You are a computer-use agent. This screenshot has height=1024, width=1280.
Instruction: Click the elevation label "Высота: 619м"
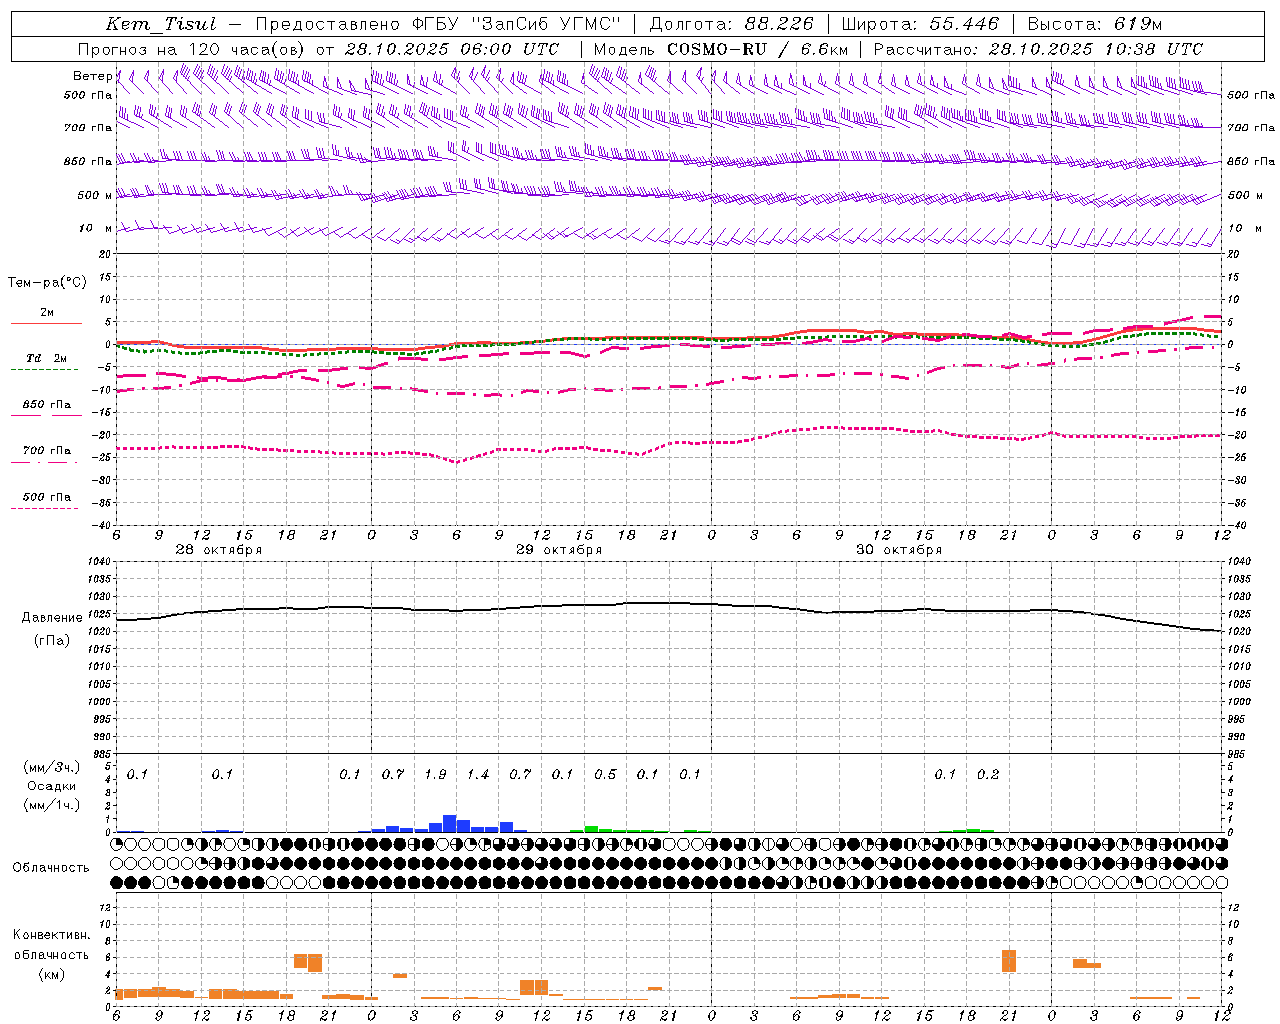(1095, 25)
